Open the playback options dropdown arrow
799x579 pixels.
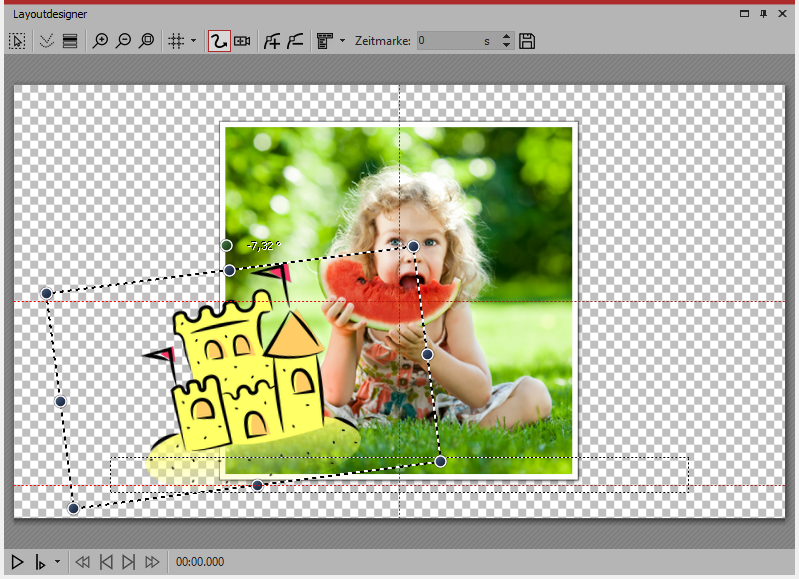pos(57,562)
